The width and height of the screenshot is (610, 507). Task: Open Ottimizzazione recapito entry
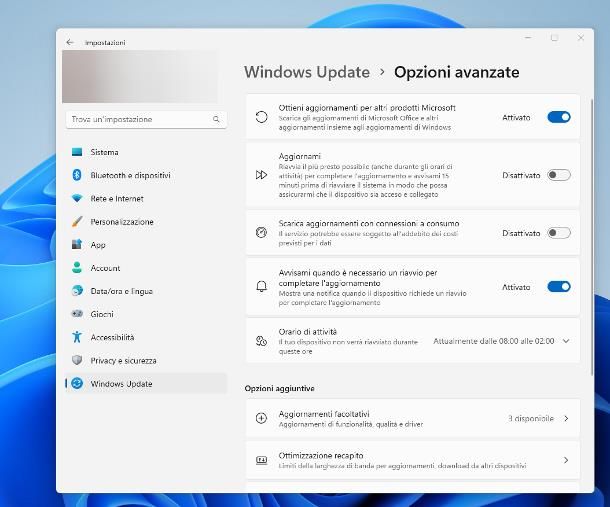coord(413,460)
